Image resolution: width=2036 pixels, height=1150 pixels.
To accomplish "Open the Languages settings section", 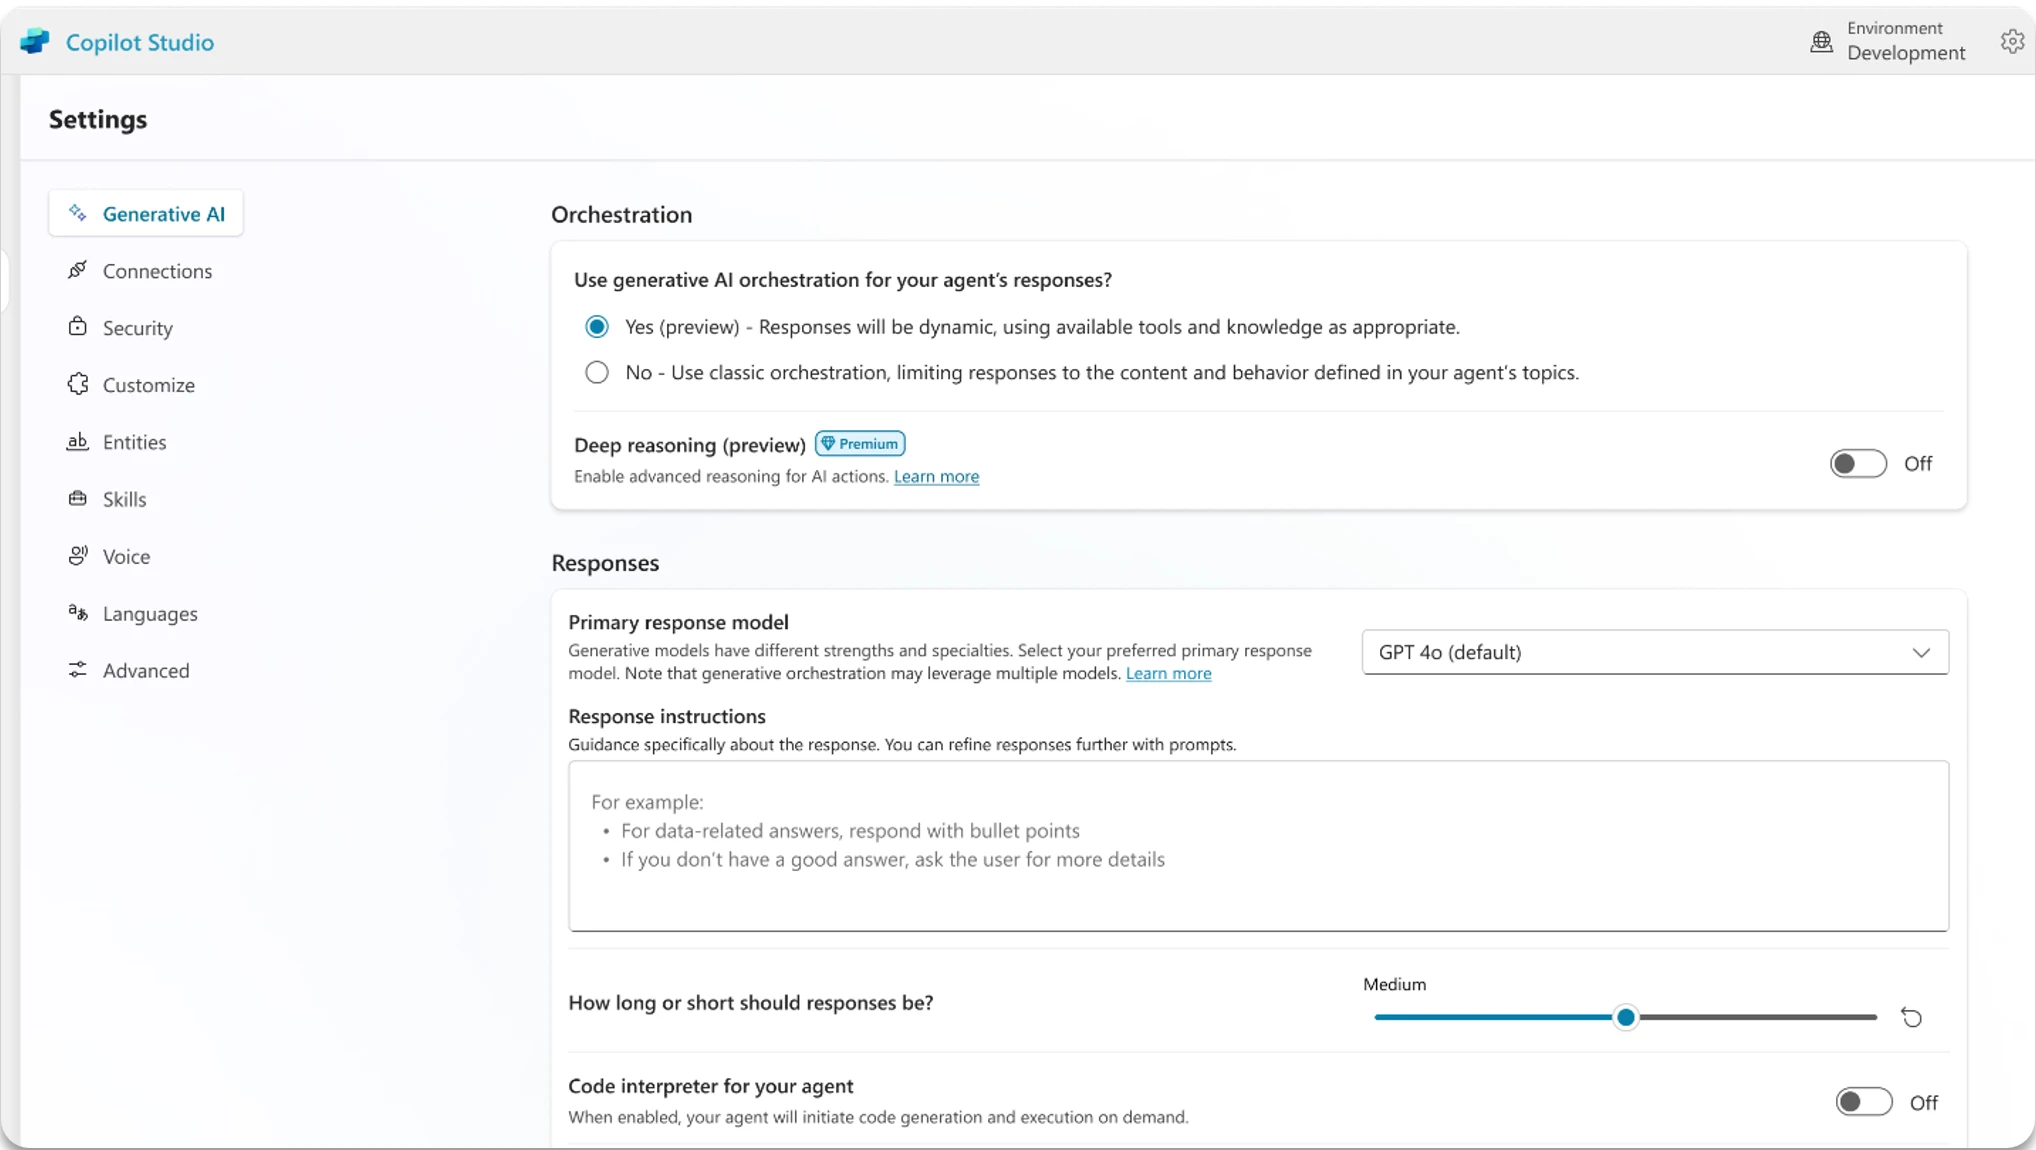I will [x=149, y=613].
